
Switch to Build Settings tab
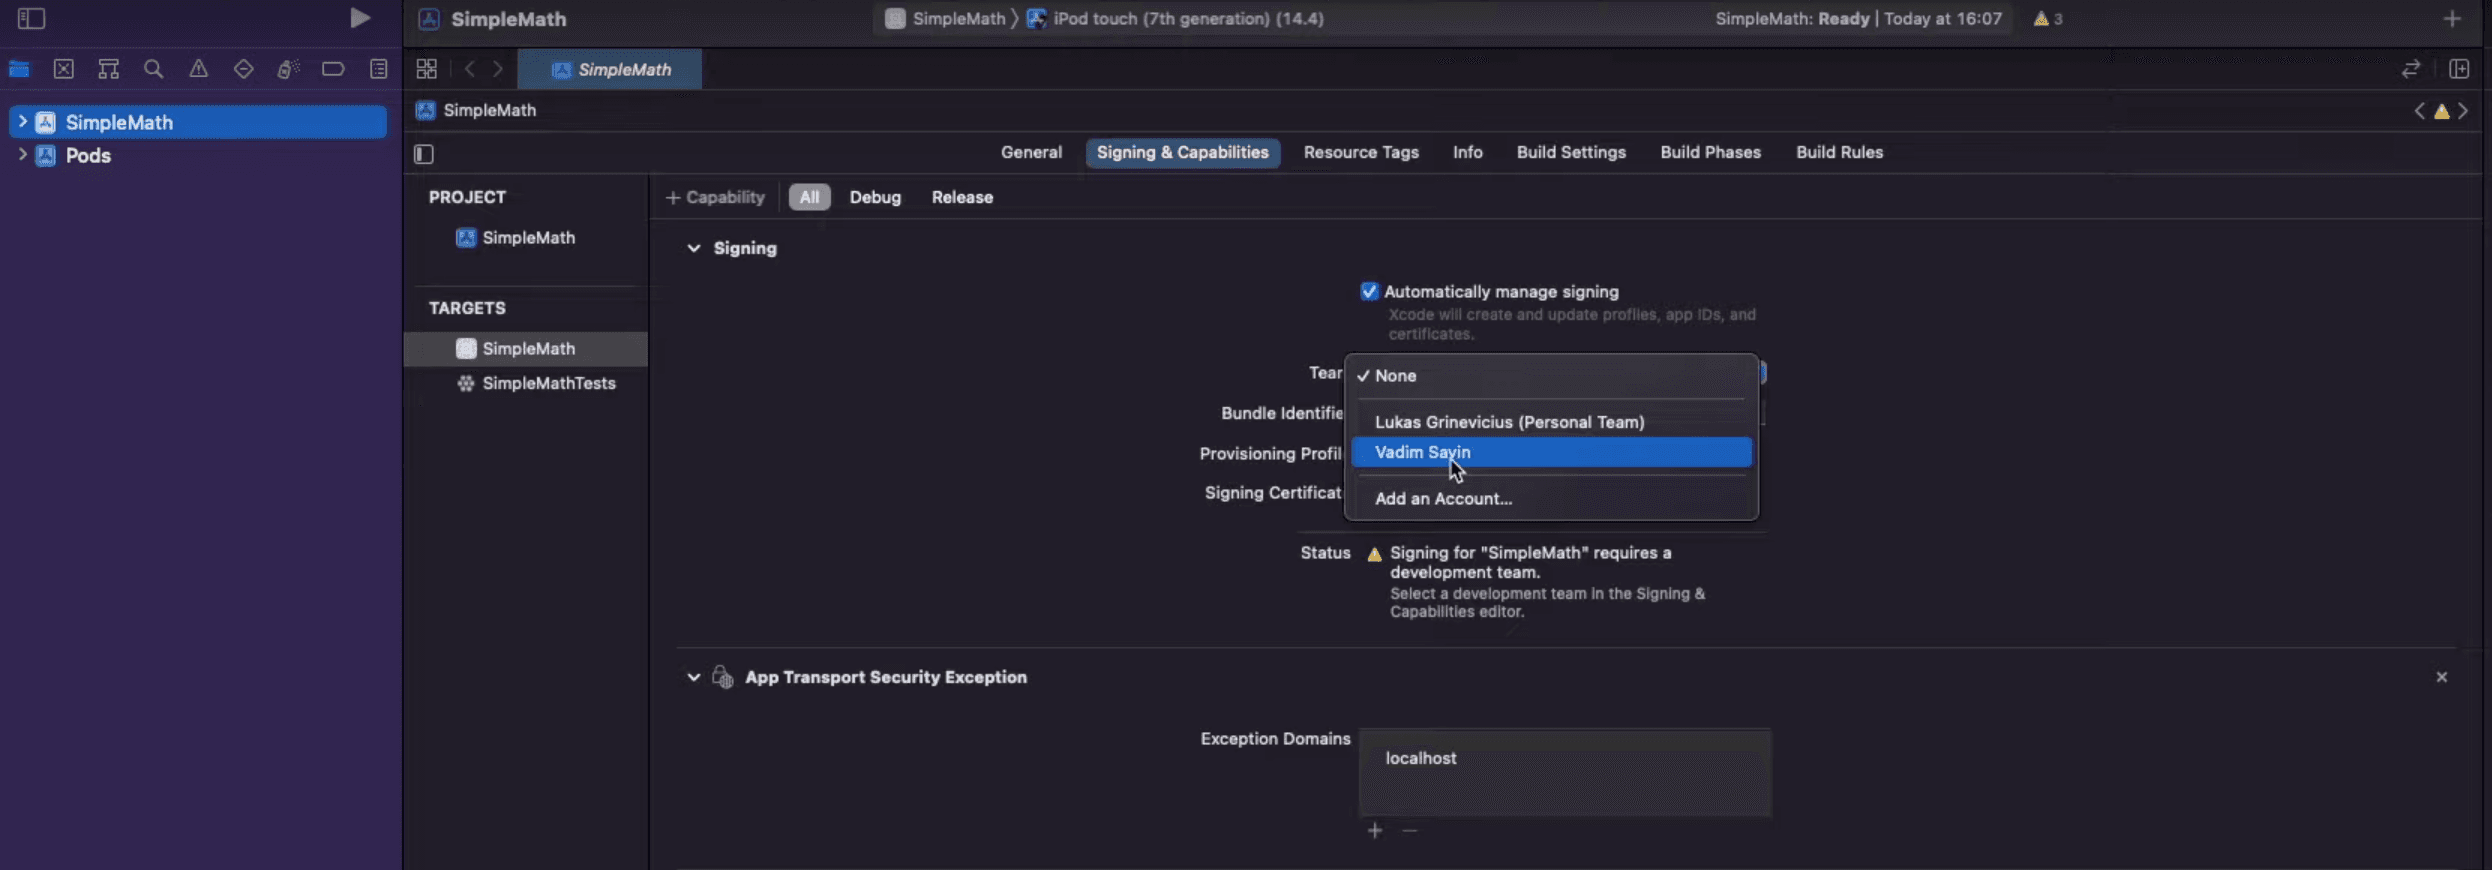(x=1570, y=152)
